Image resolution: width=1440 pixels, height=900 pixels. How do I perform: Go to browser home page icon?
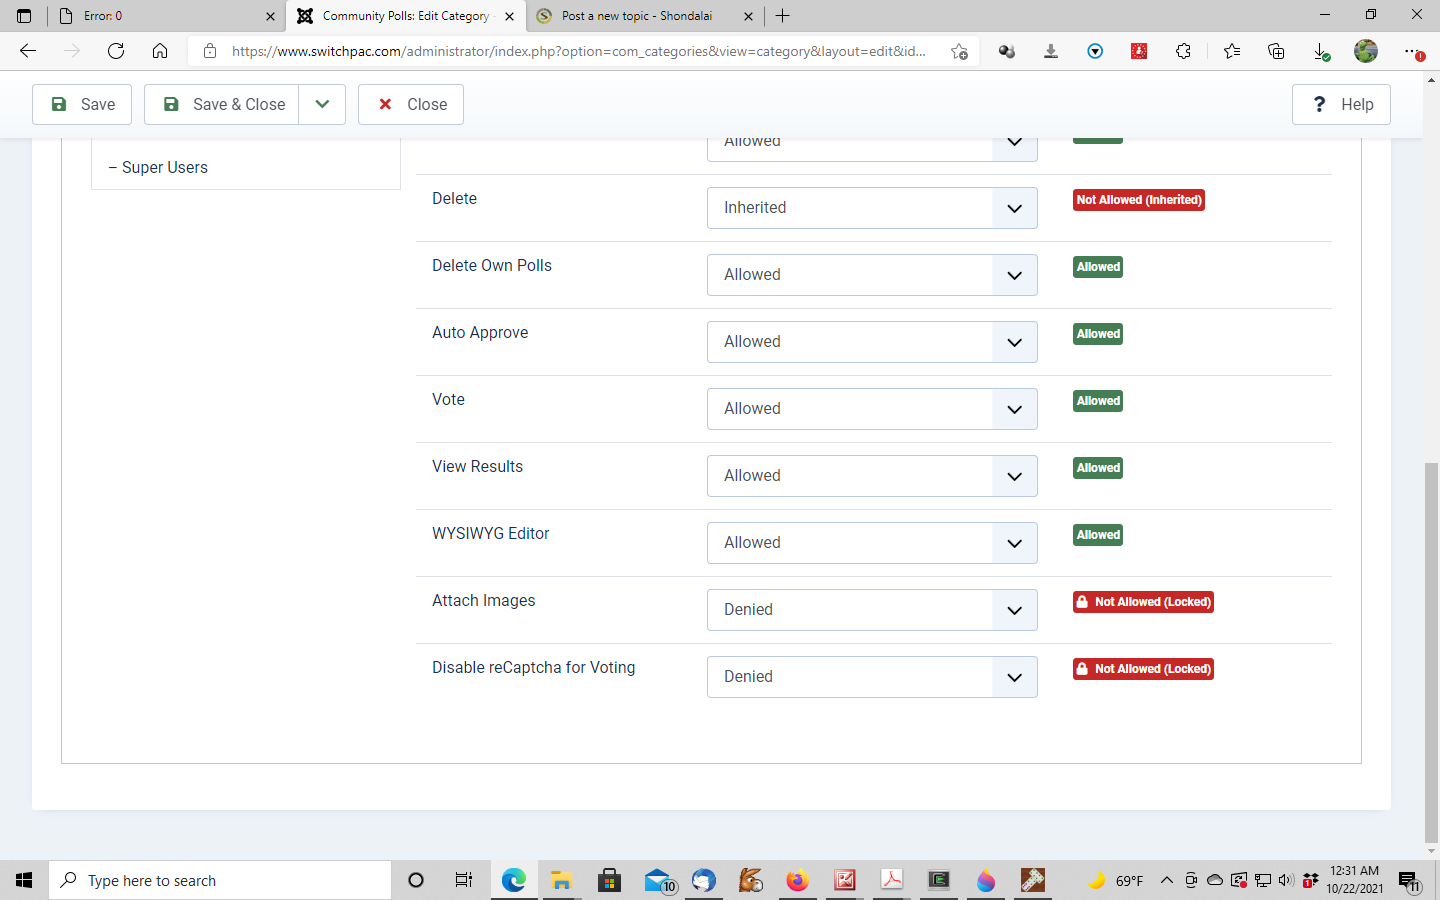160,51
